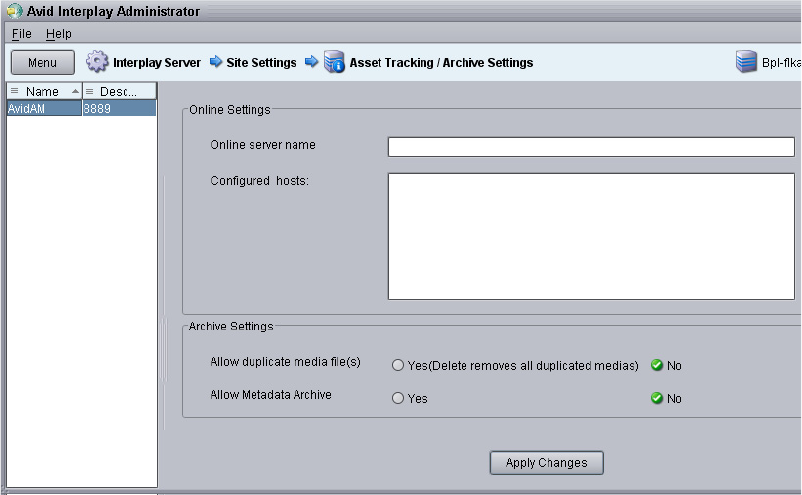
Task: Click inside the Configured hosts box
Action: click(591, 236)
